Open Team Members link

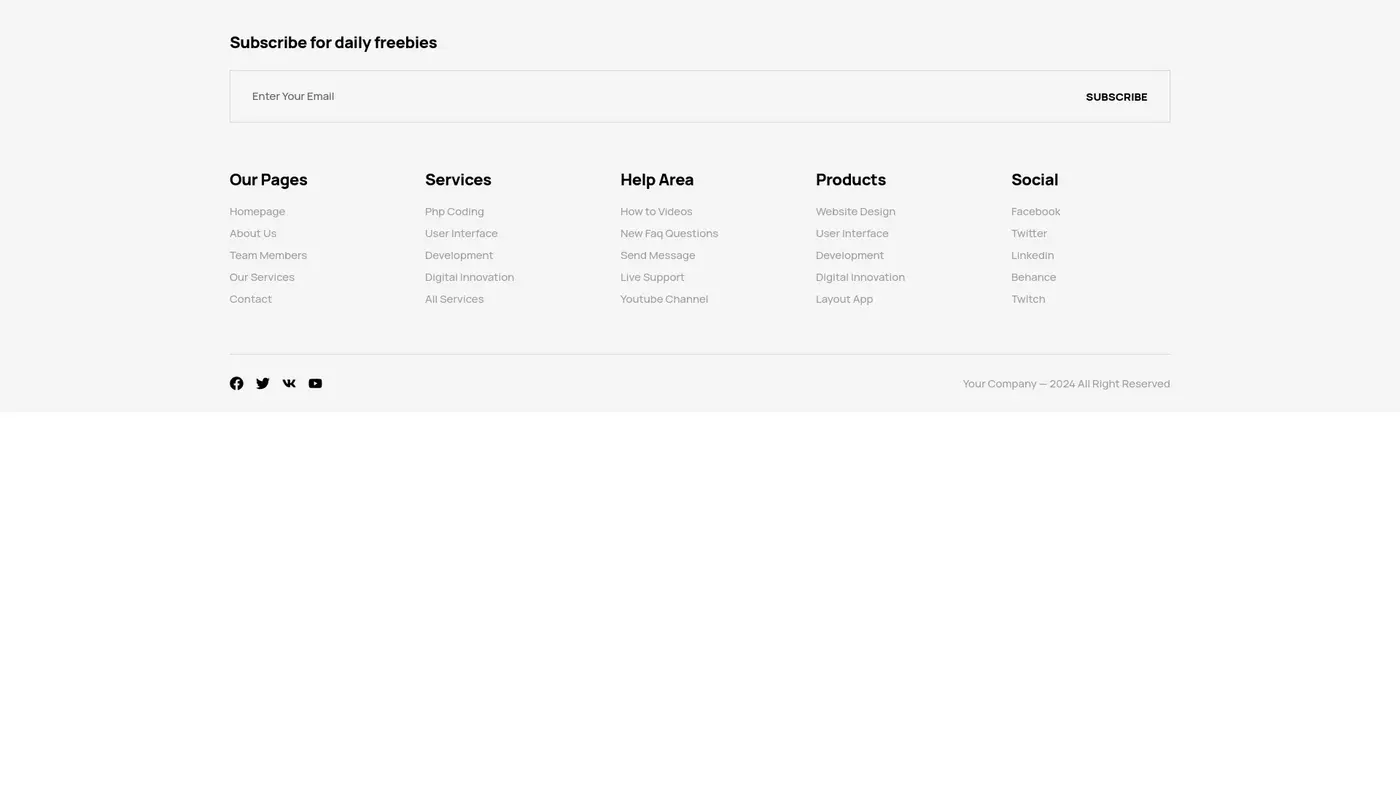coord(268,256)
